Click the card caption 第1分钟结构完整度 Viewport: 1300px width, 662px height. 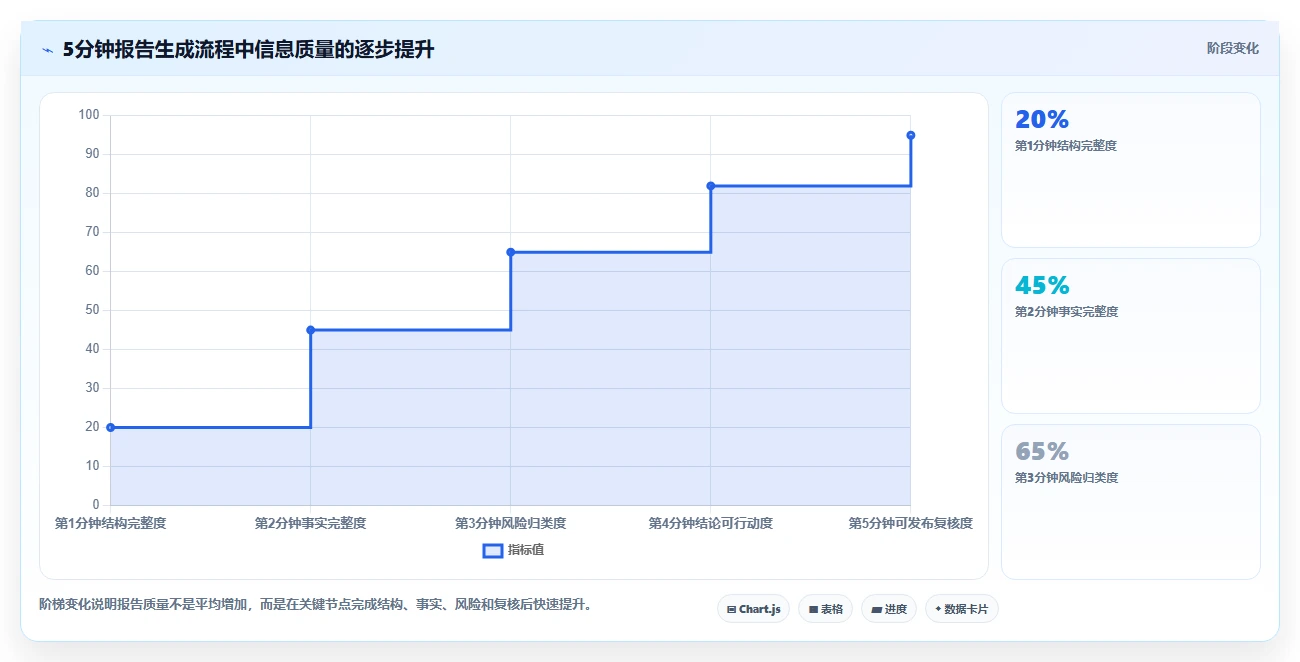pos(1066,146)
